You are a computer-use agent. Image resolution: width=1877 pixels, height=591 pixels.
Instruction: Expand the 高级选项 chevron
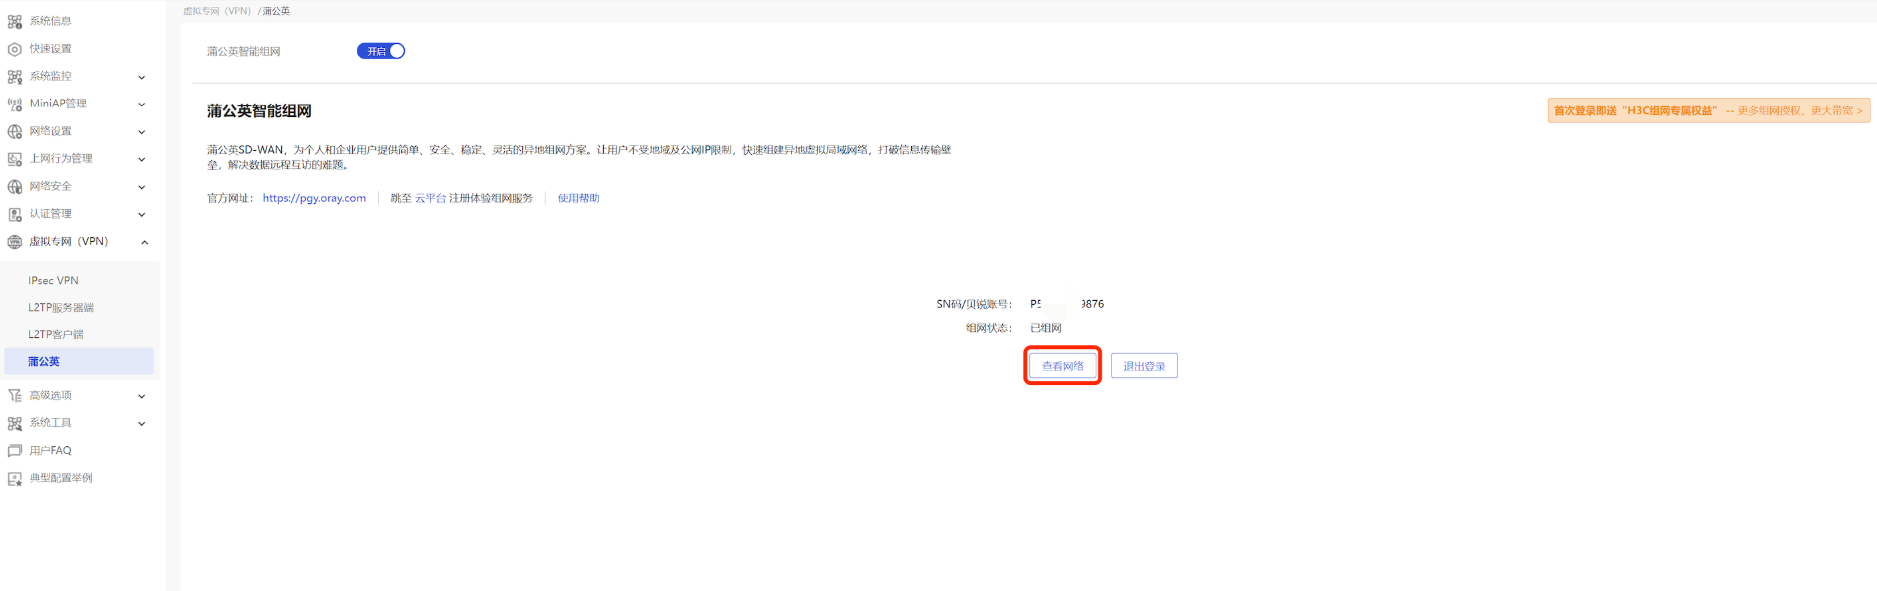pos(142,396)
